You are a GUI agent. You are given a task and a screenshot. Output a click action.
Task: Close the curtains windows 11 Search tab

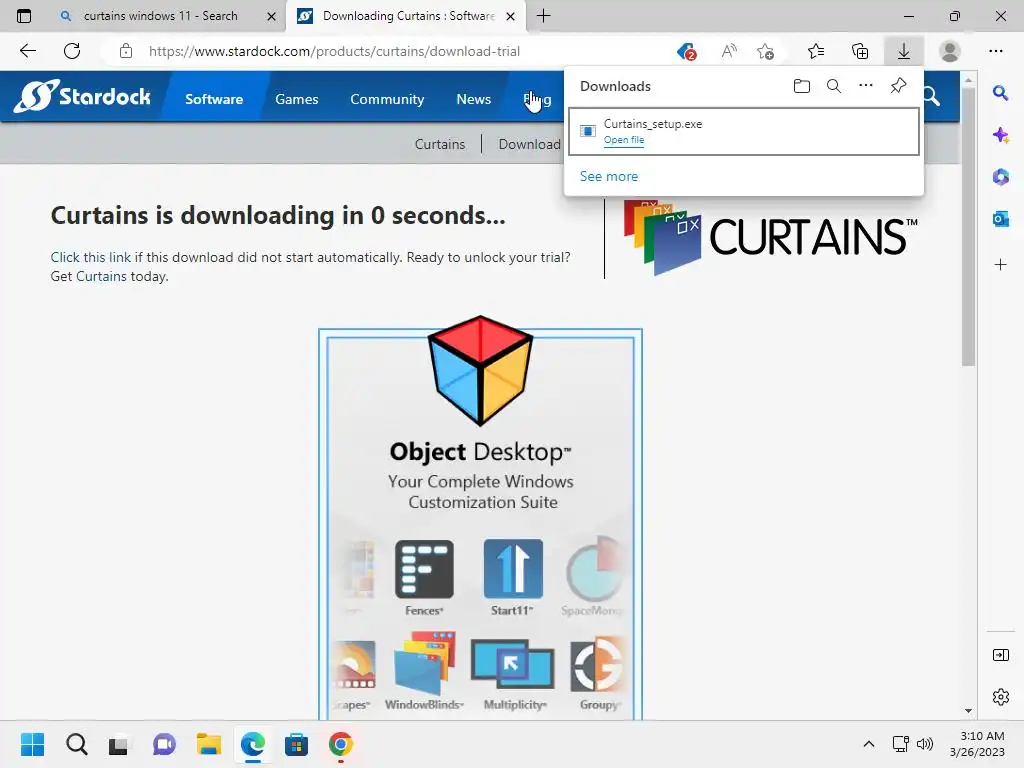tap(271, 16)
